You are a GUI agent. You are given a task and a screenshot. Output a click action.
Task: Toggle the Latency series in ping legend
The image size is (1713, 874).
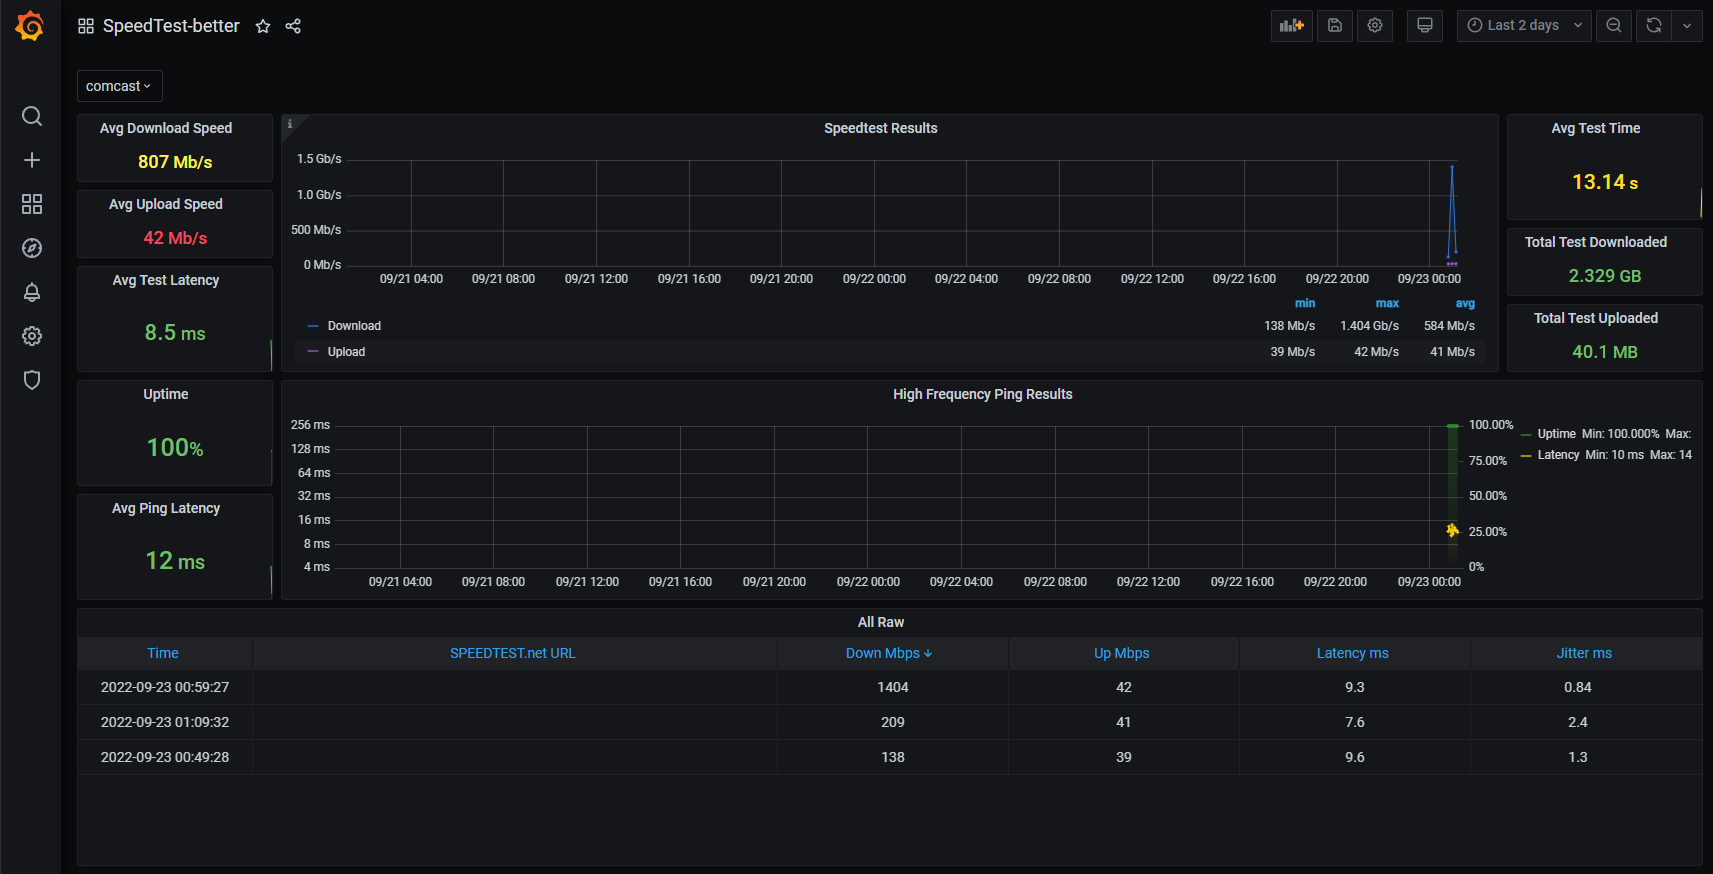click(x=1558, y=455)
